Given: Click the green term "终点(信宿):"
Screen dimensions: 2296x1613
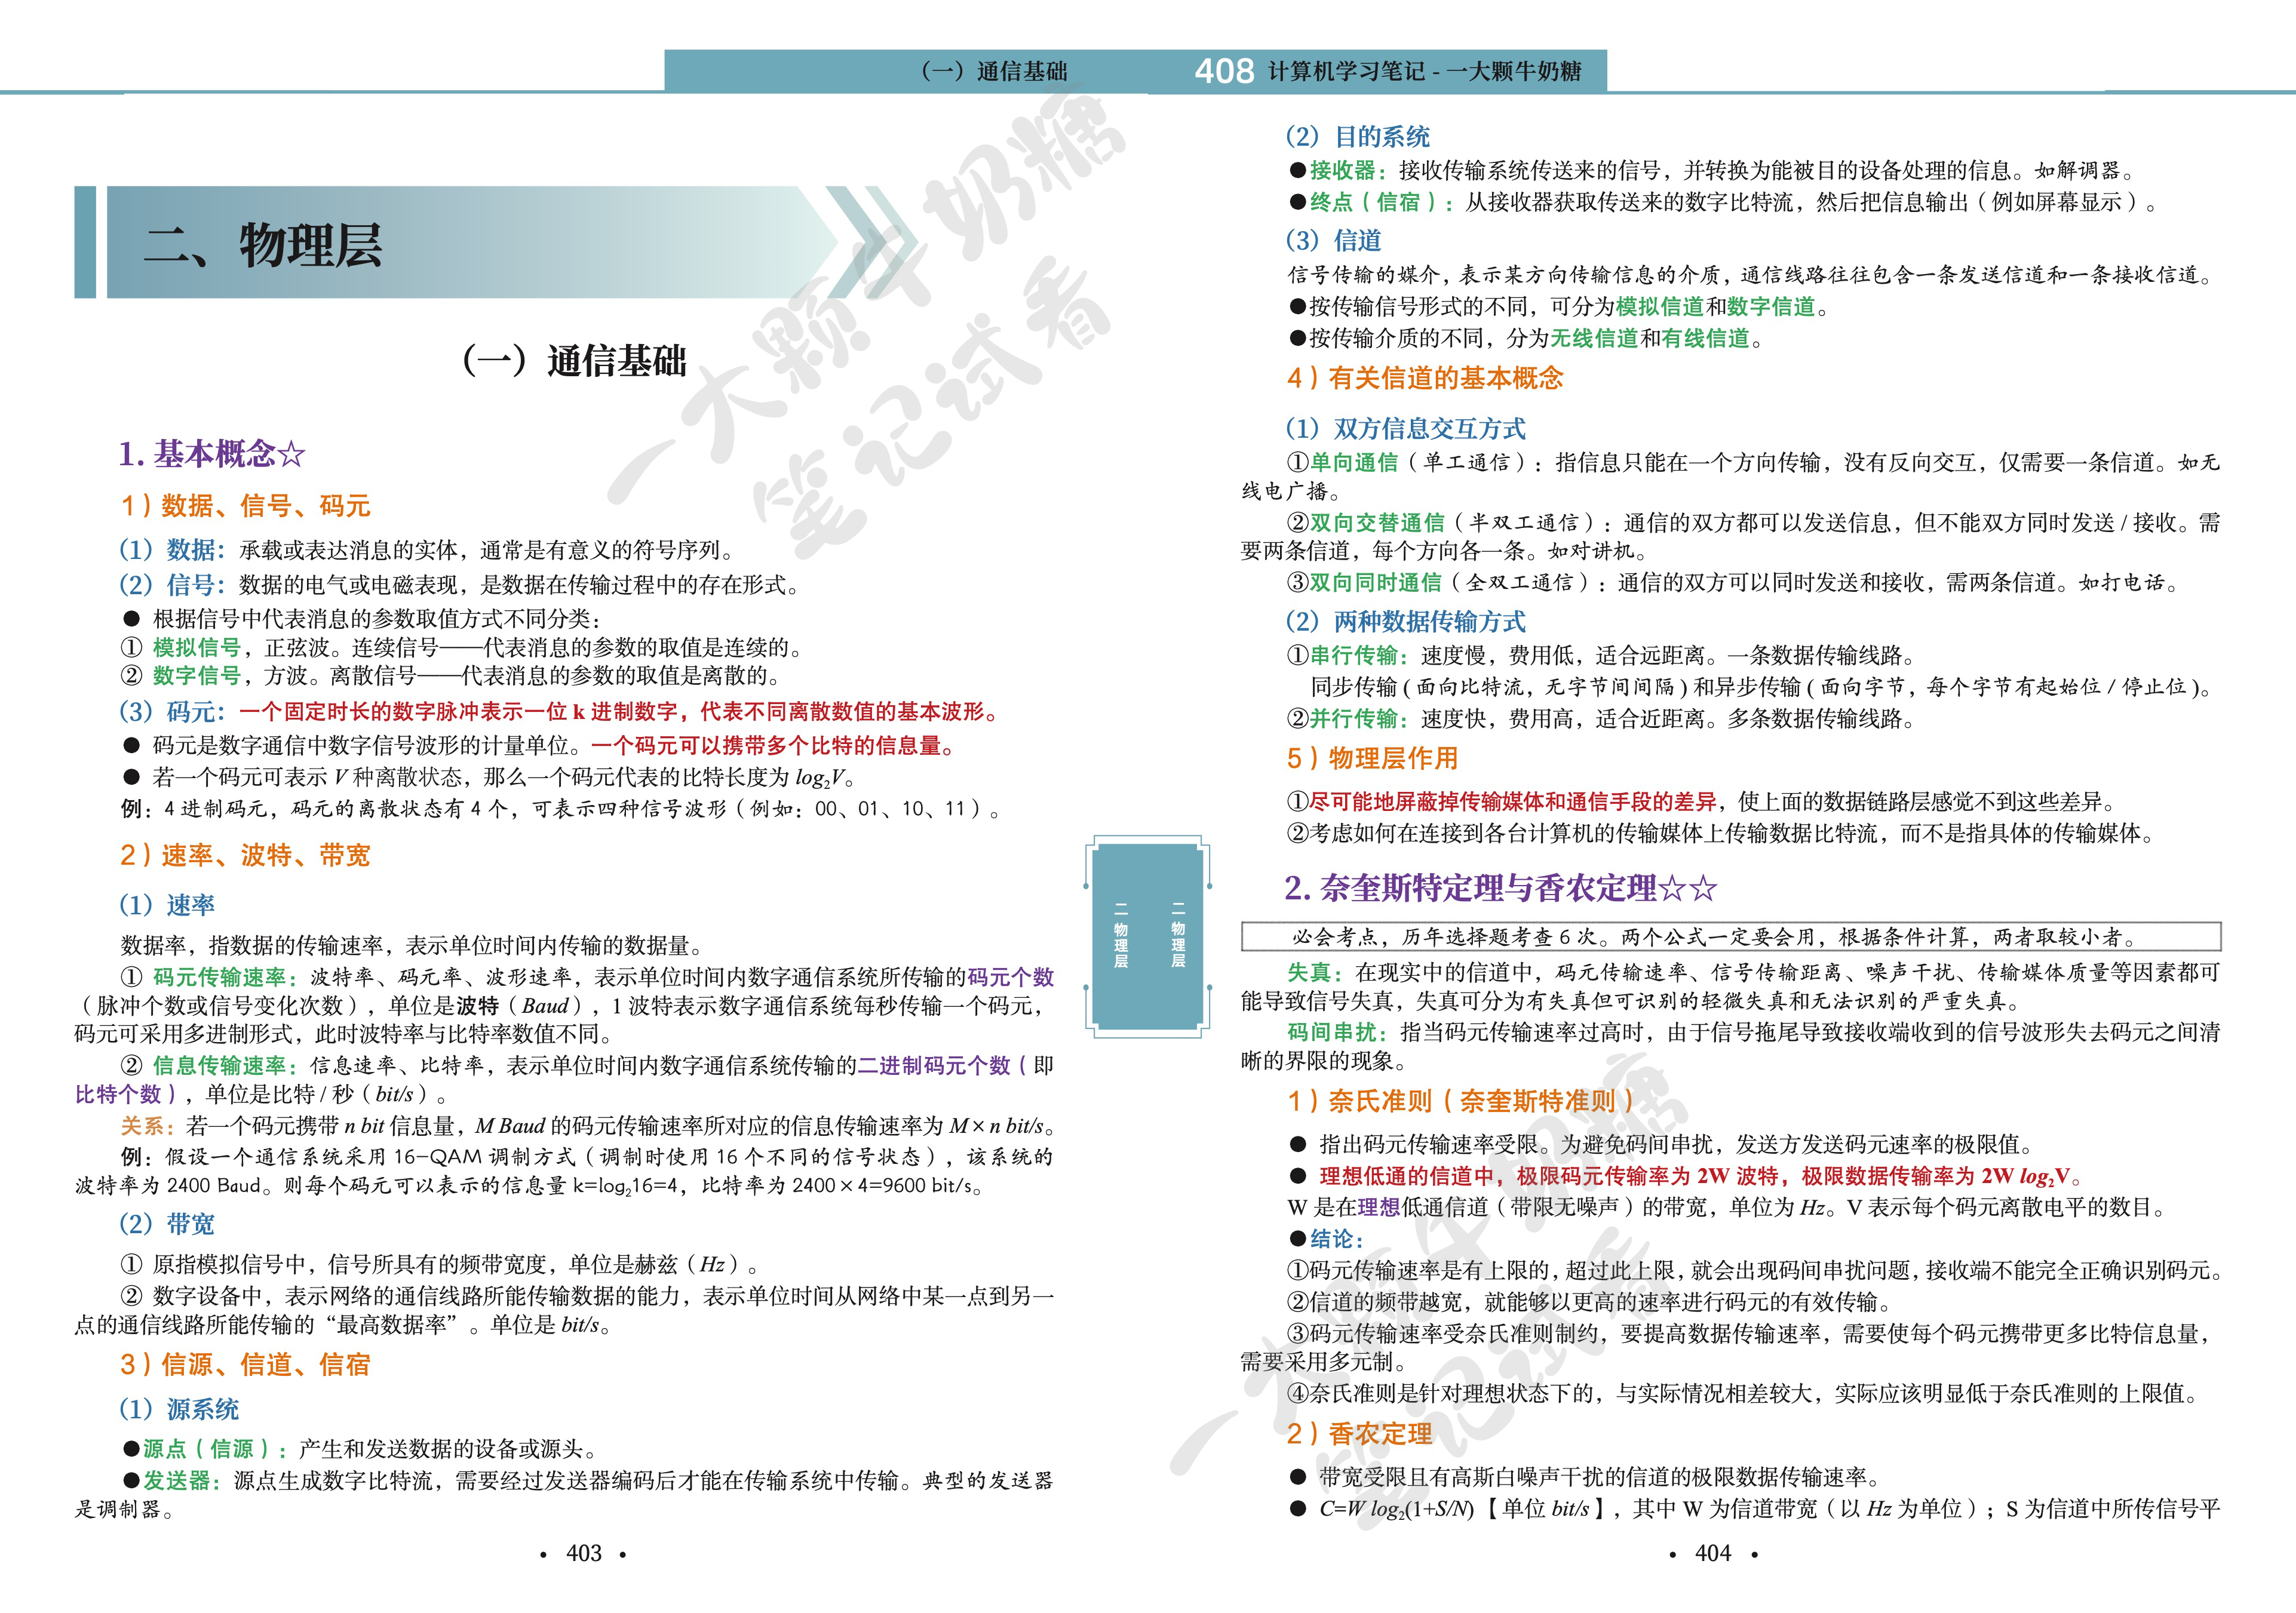Looking at the screenshot, I should (x=1382, y=203).
